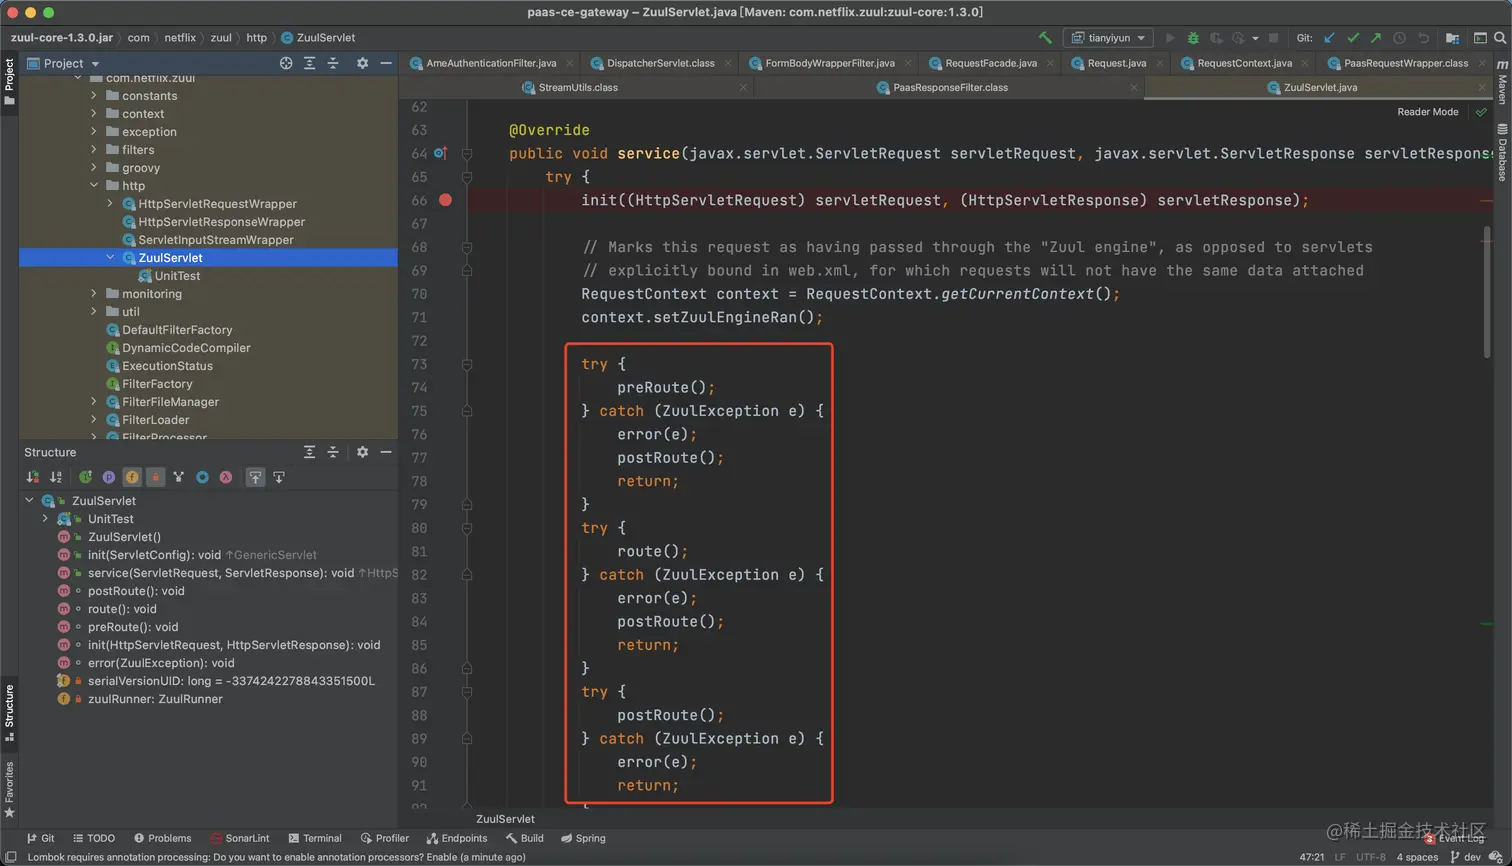Expand UnitTest node in Structure panel
Image resolution: width=1512 pixels, height=866 pixels.
point(45,519)
